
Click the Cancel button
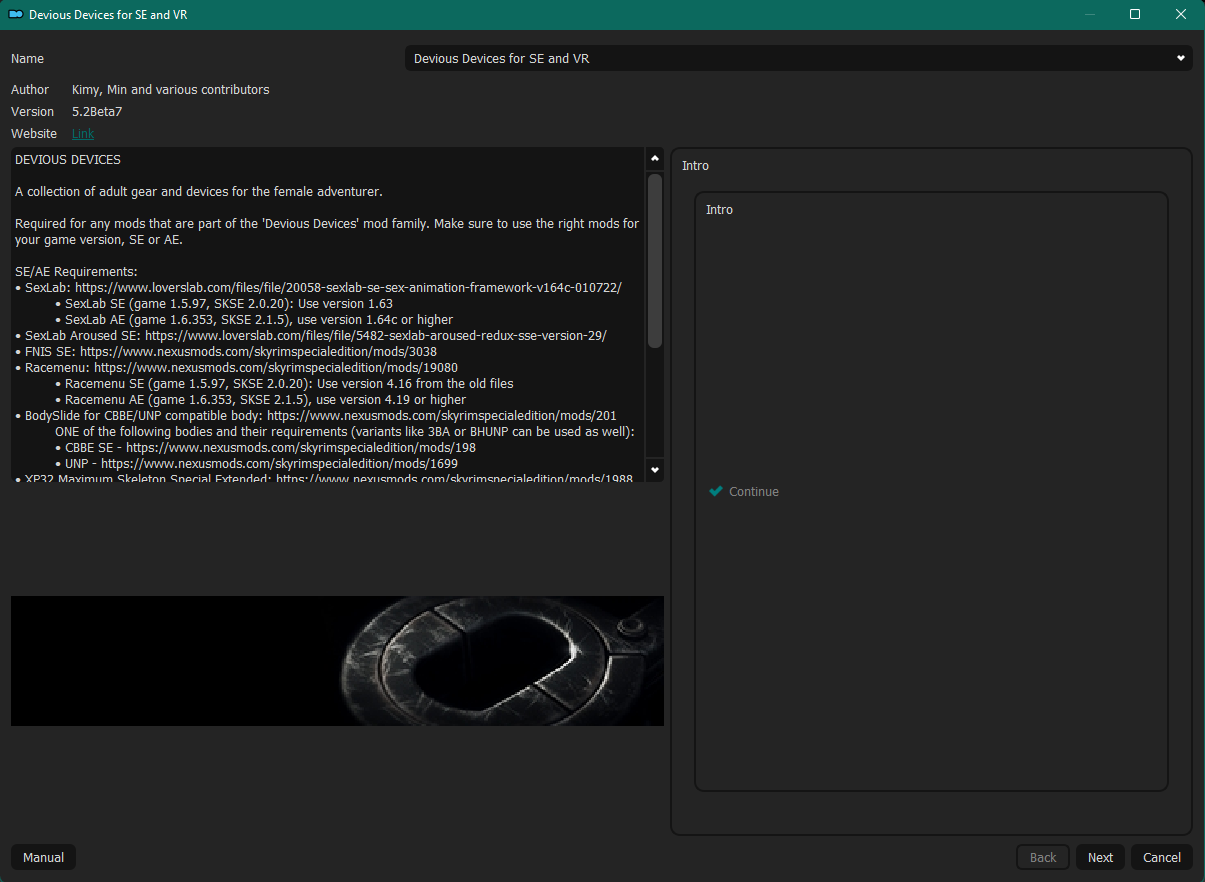click(x=1162, y=857)
